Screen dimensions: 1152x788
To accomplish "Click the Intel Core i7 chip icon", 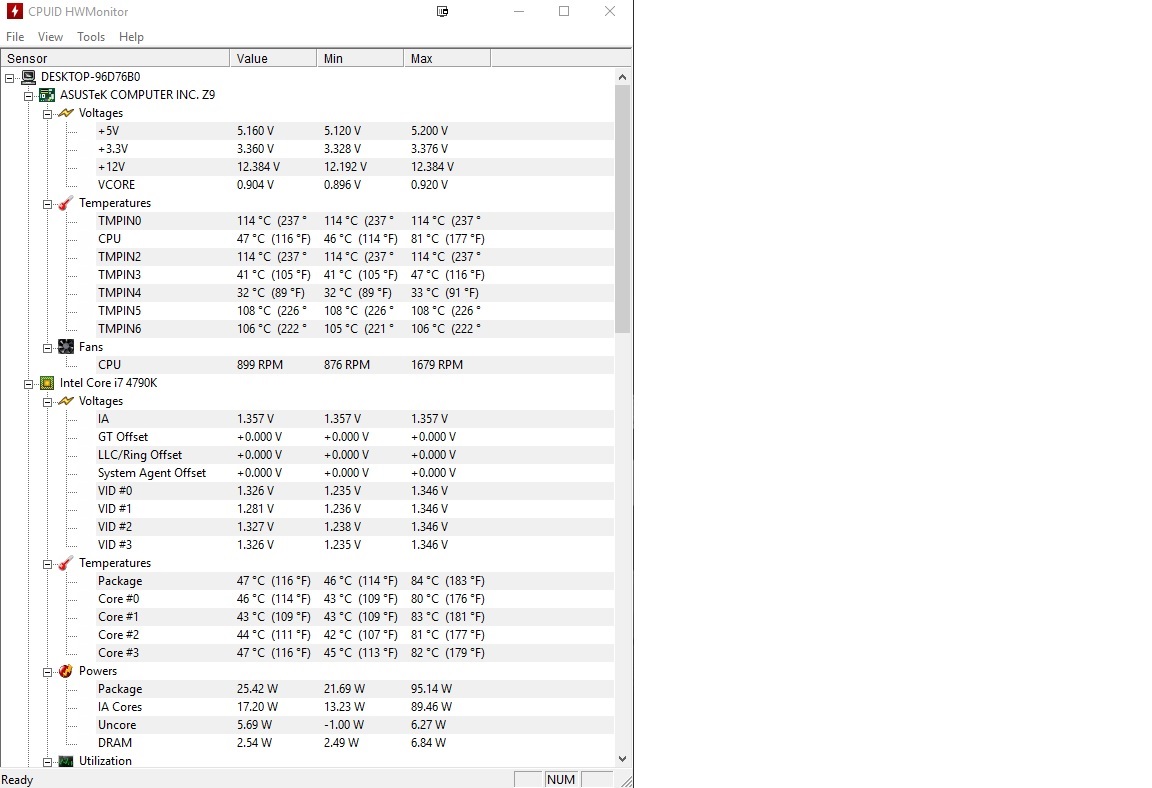I will (47, 383).
